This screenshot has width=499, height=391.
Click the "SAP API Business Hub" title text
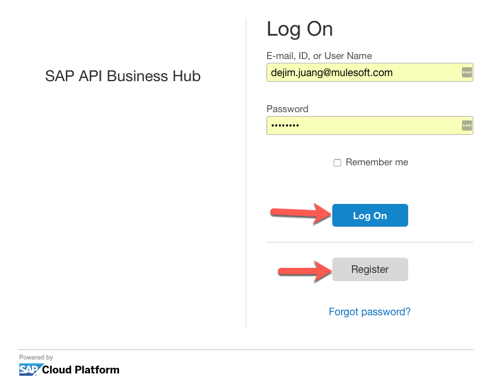click(x=123, y=76)
